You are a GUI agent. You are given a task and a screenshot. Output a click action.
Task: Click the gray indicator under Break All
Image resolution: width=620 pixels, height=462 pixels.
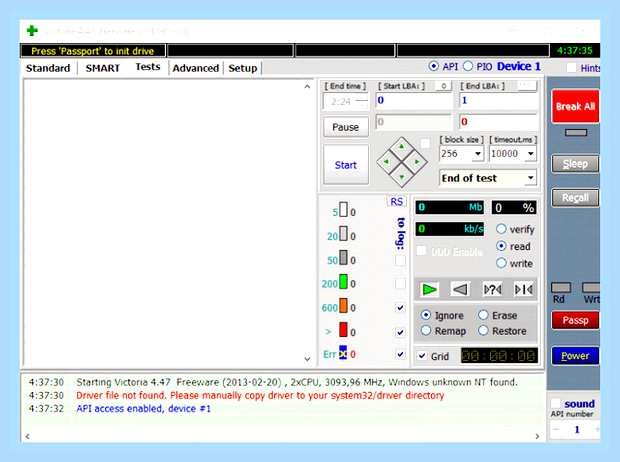click(x=576, y=133)
